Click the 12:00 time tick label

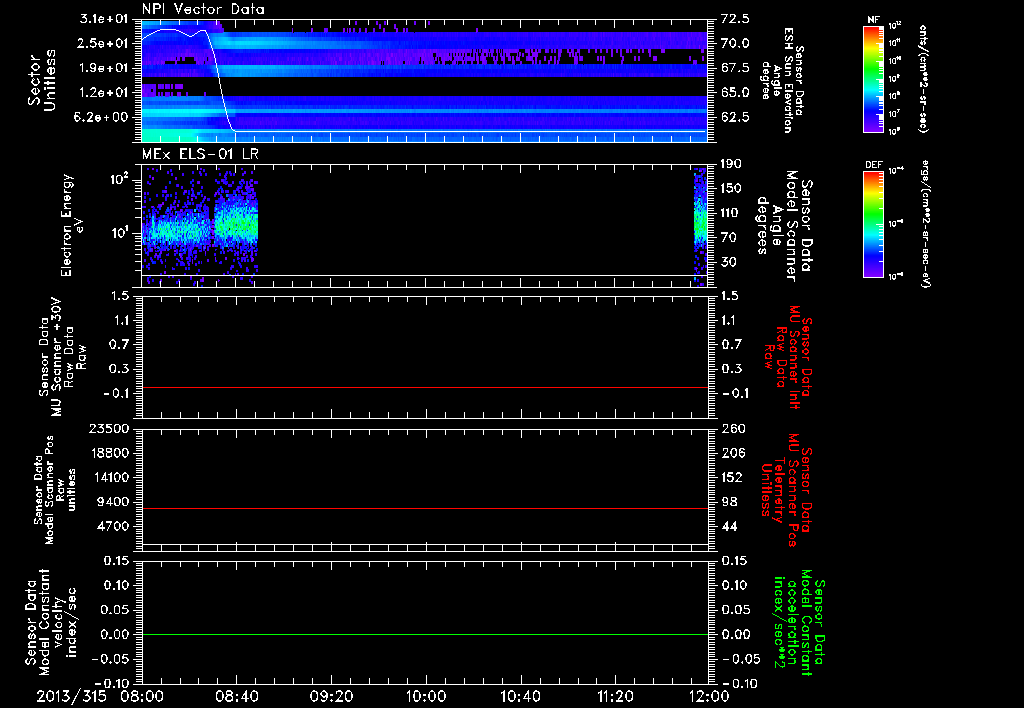(x=709, y=696)
